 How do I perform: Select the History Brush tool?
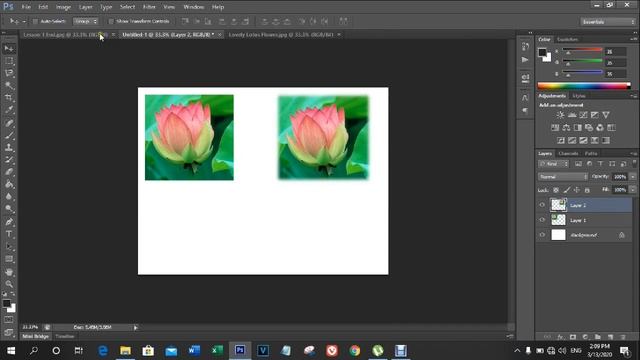9,160
